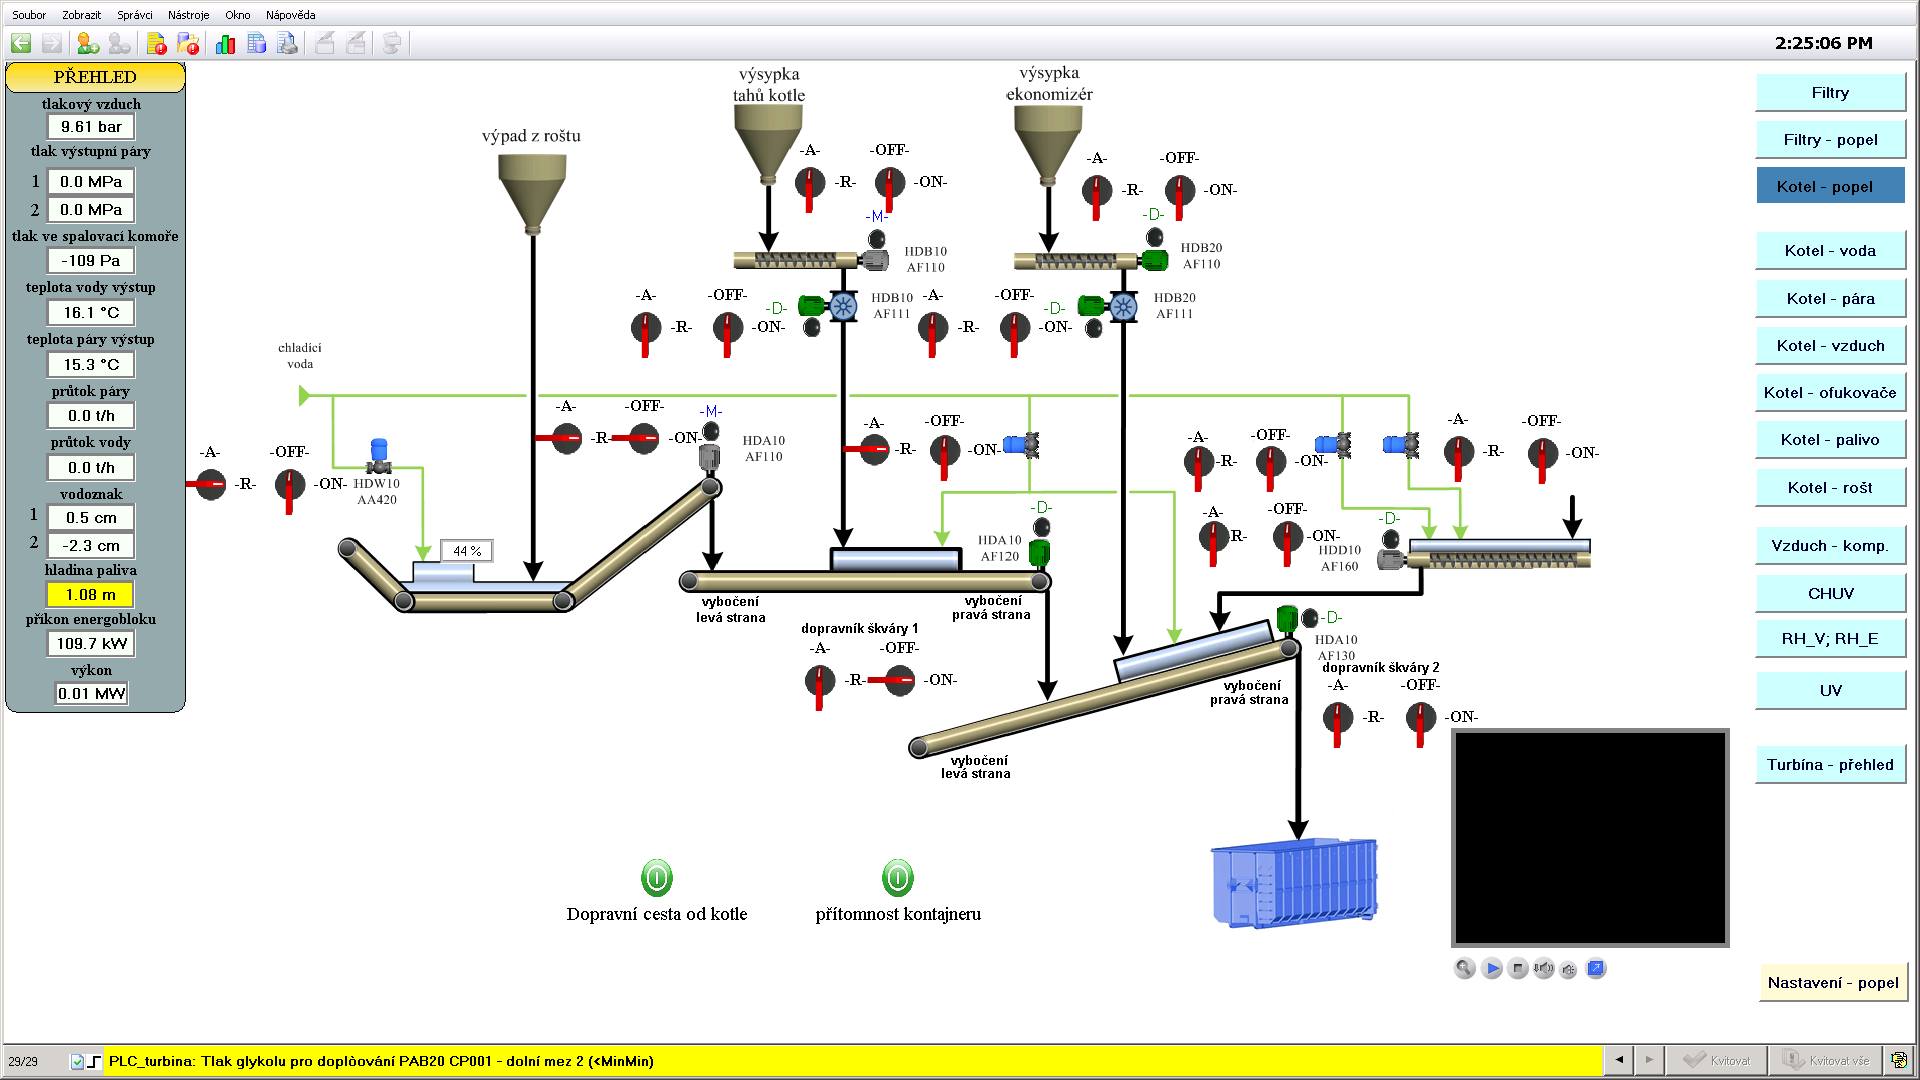1920x1080 pixels.
Task: Toggle the 'Dopravní cesta od kotle' green switch
Action: click(657, 878)
